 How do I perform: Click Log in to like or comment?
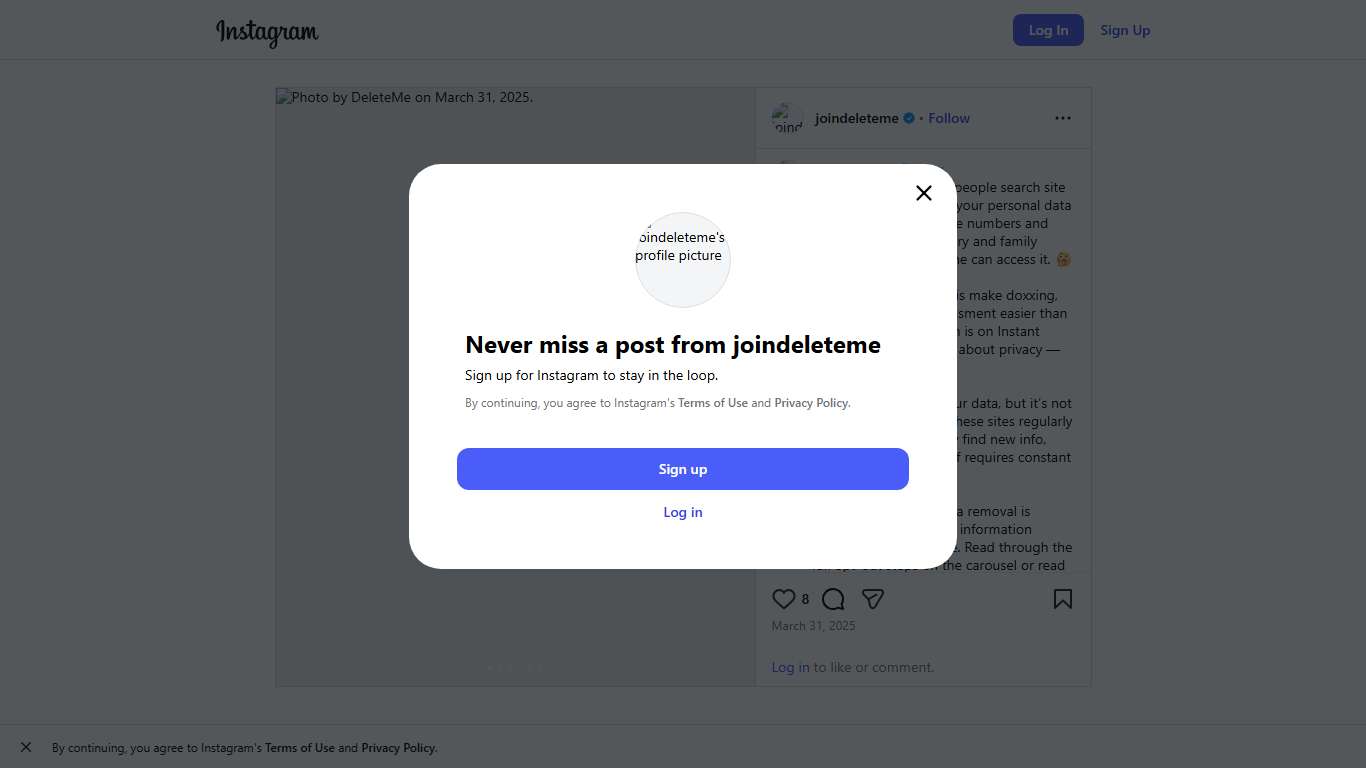[x=790, y=667]
